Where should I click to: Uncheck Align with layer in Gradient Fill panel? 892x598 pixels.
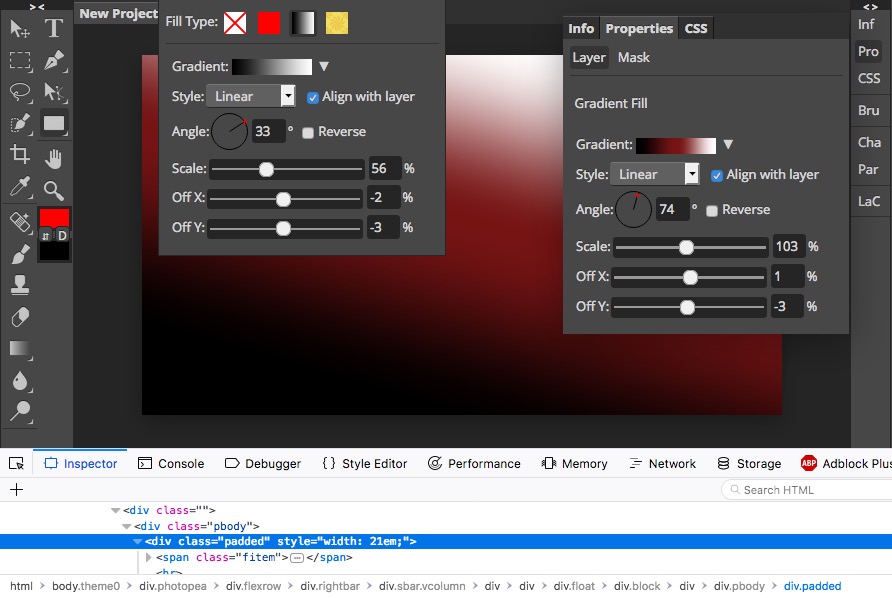pos(717,174)
